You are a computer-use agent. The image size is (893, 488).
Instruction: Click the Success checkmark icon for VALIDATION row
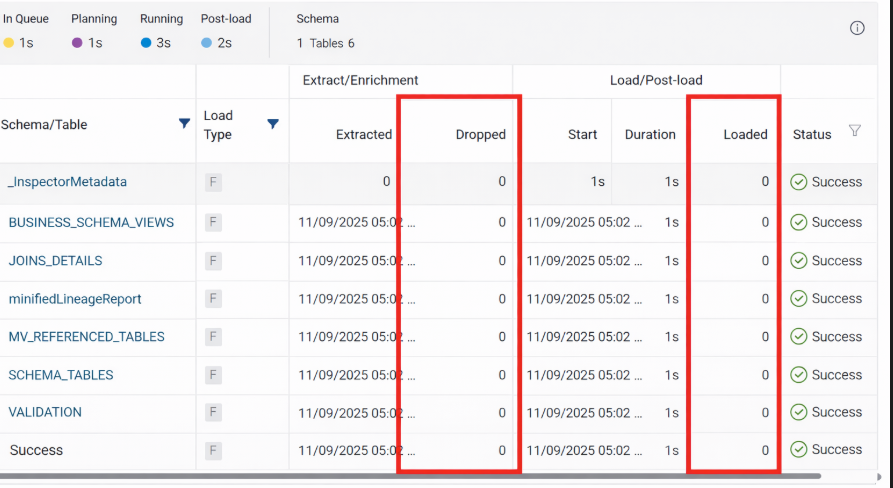(x=798, y=412)
